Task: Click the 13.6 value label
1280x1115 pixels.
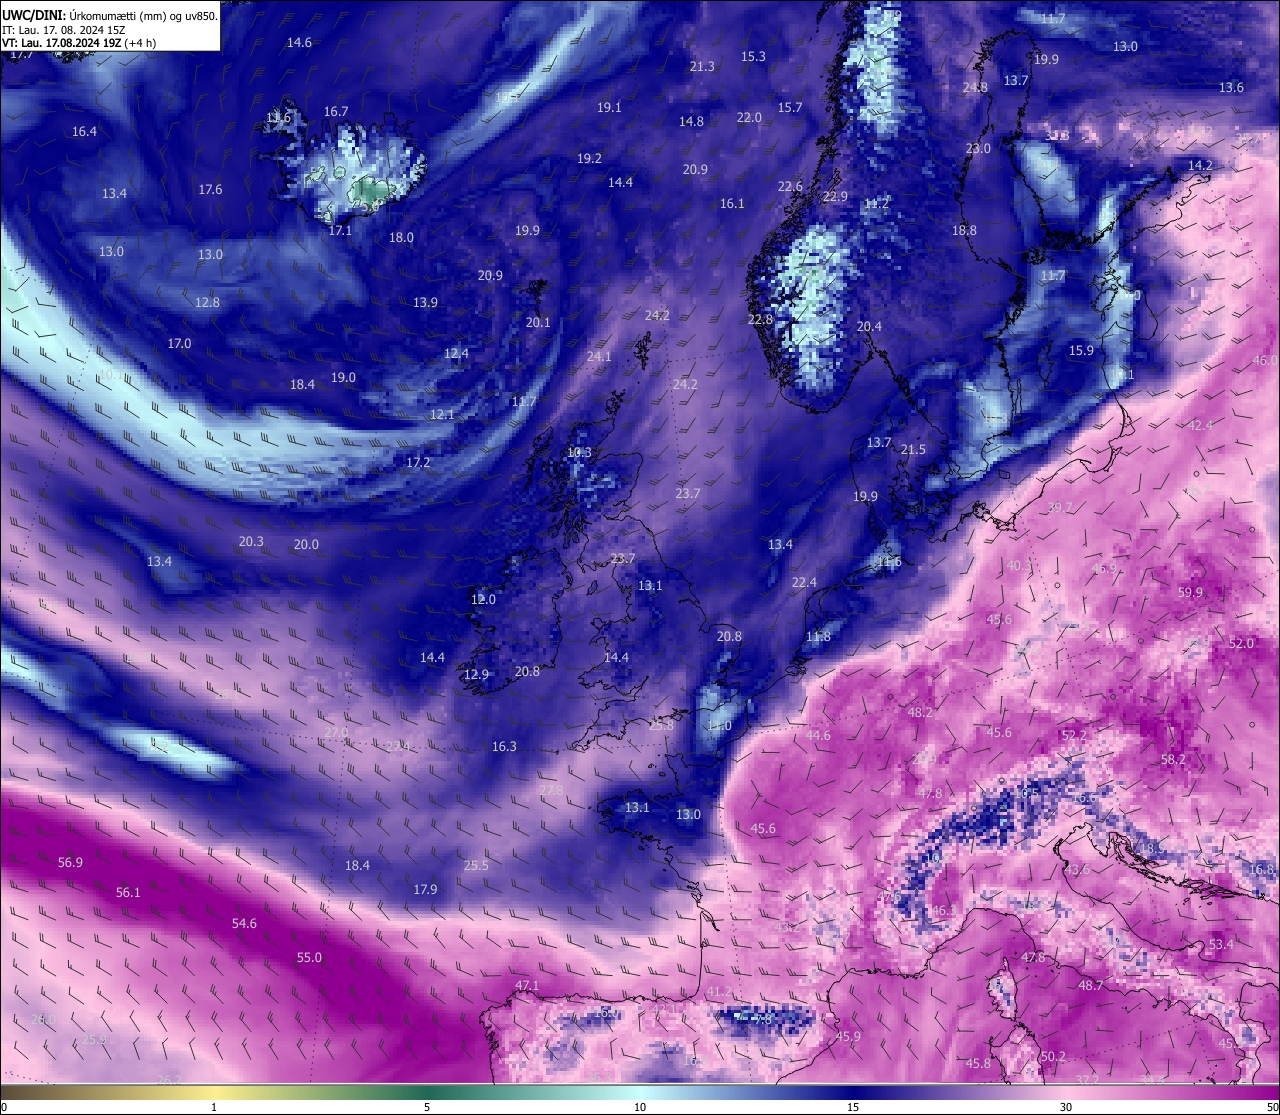Action: [x=1231, y=88]
